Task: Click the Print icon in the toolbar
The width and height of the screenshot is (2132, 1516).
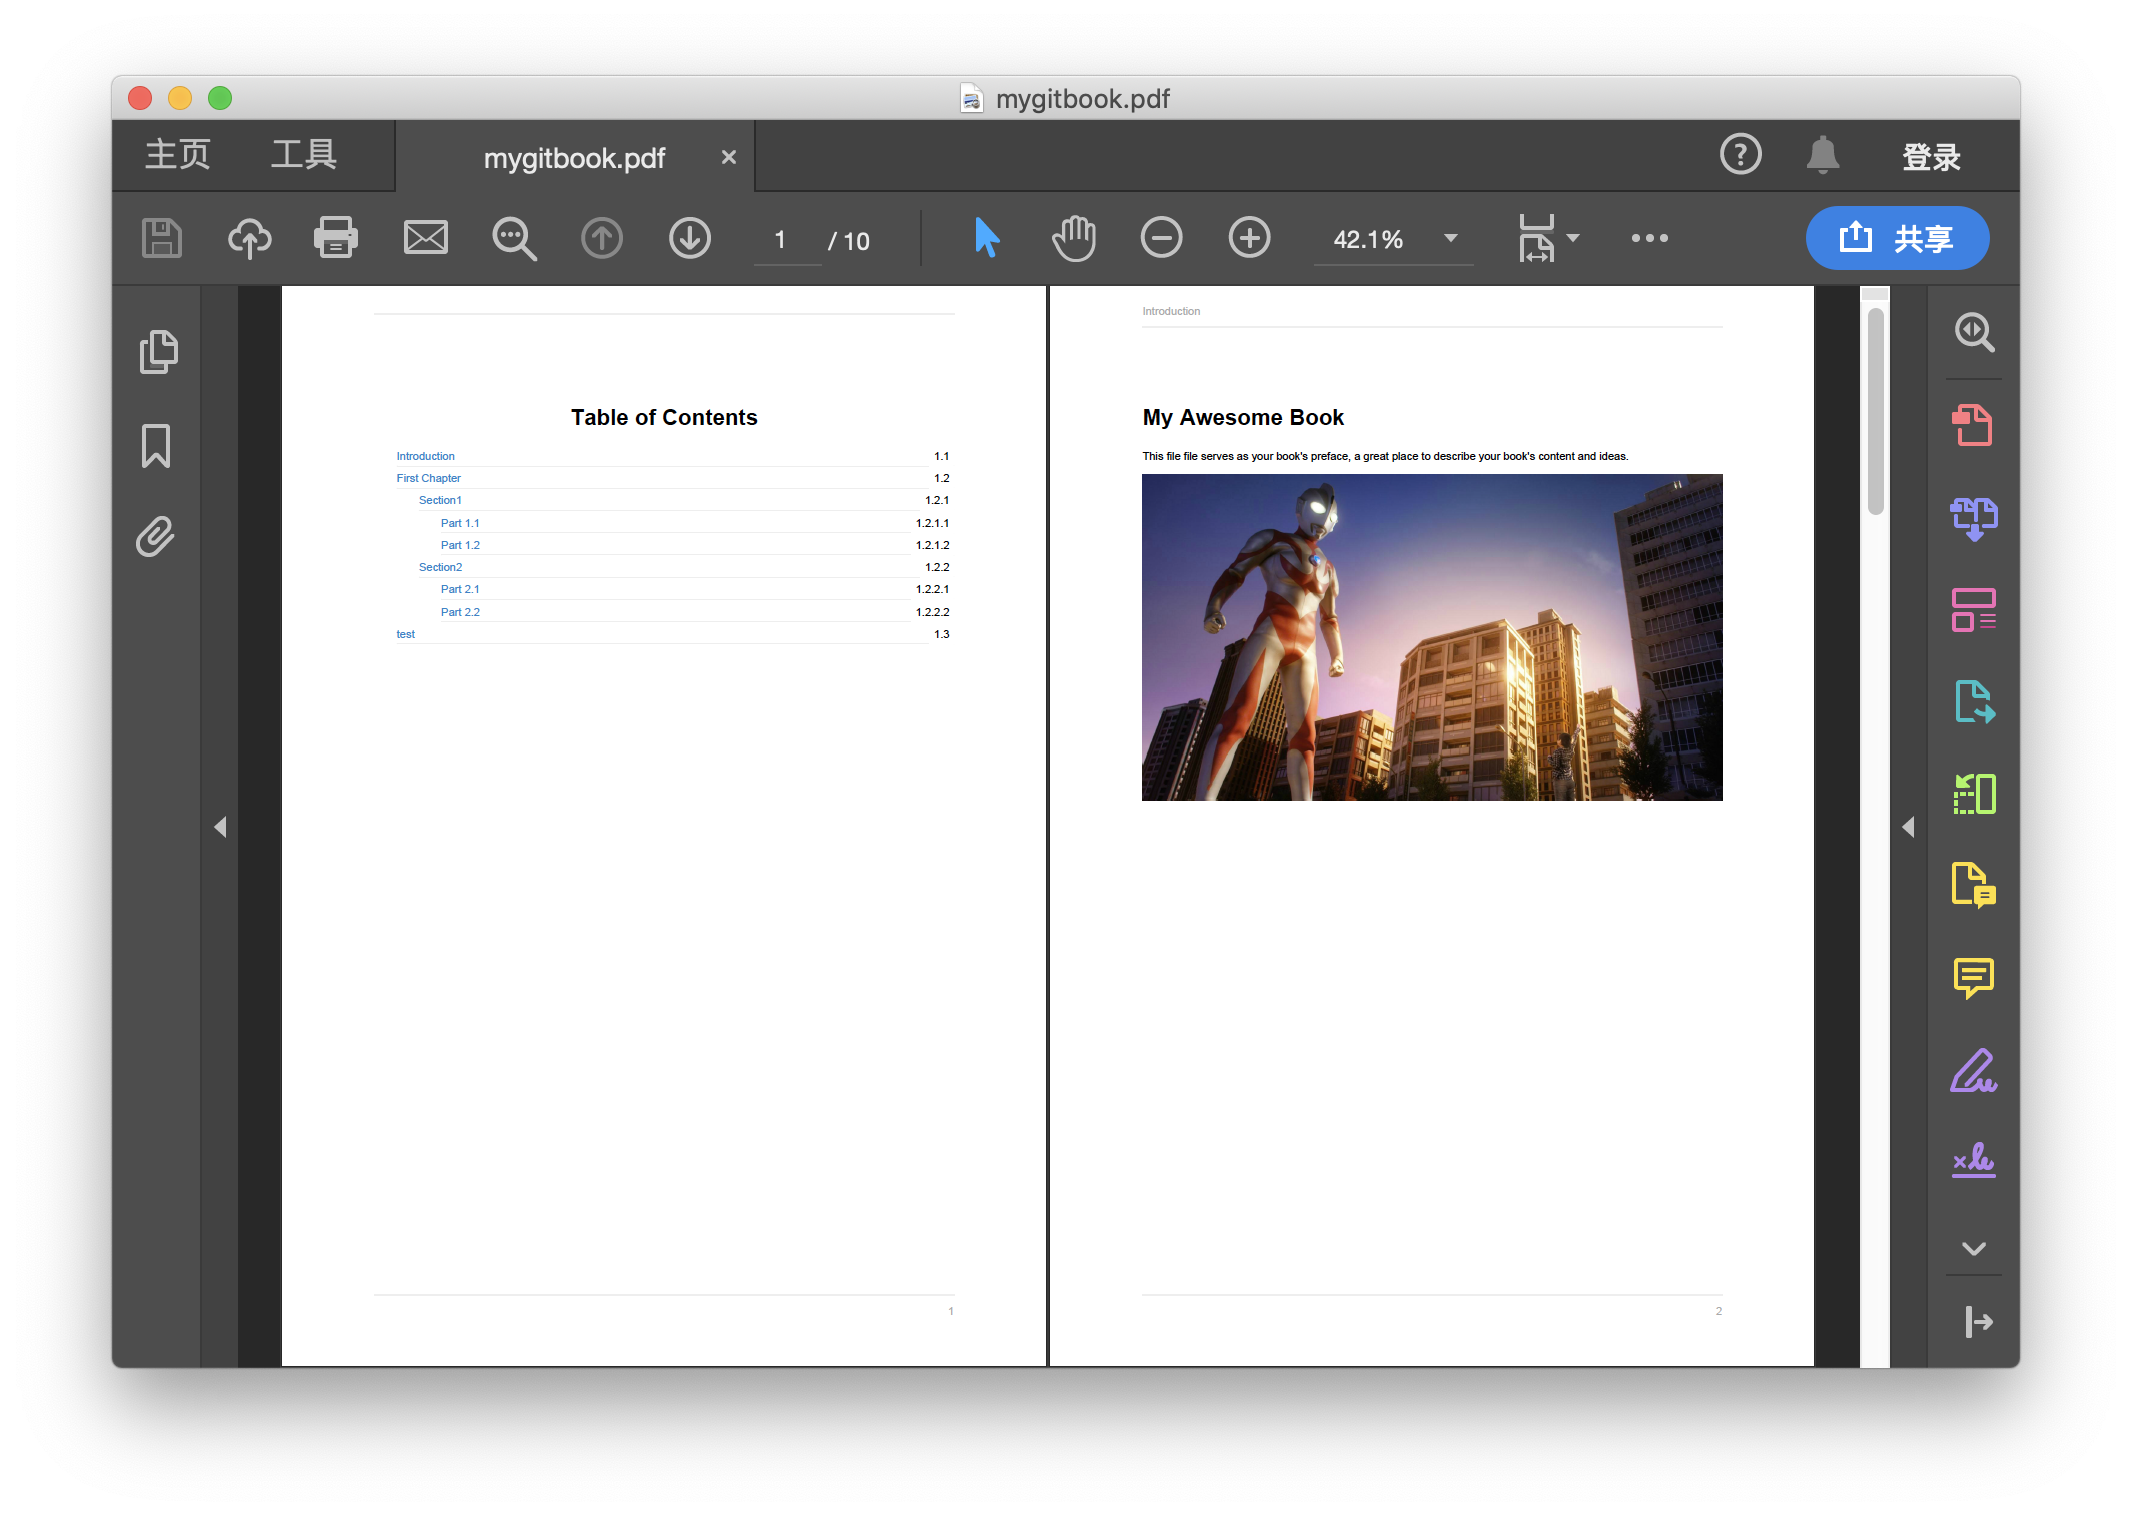Action: point(336,238)
